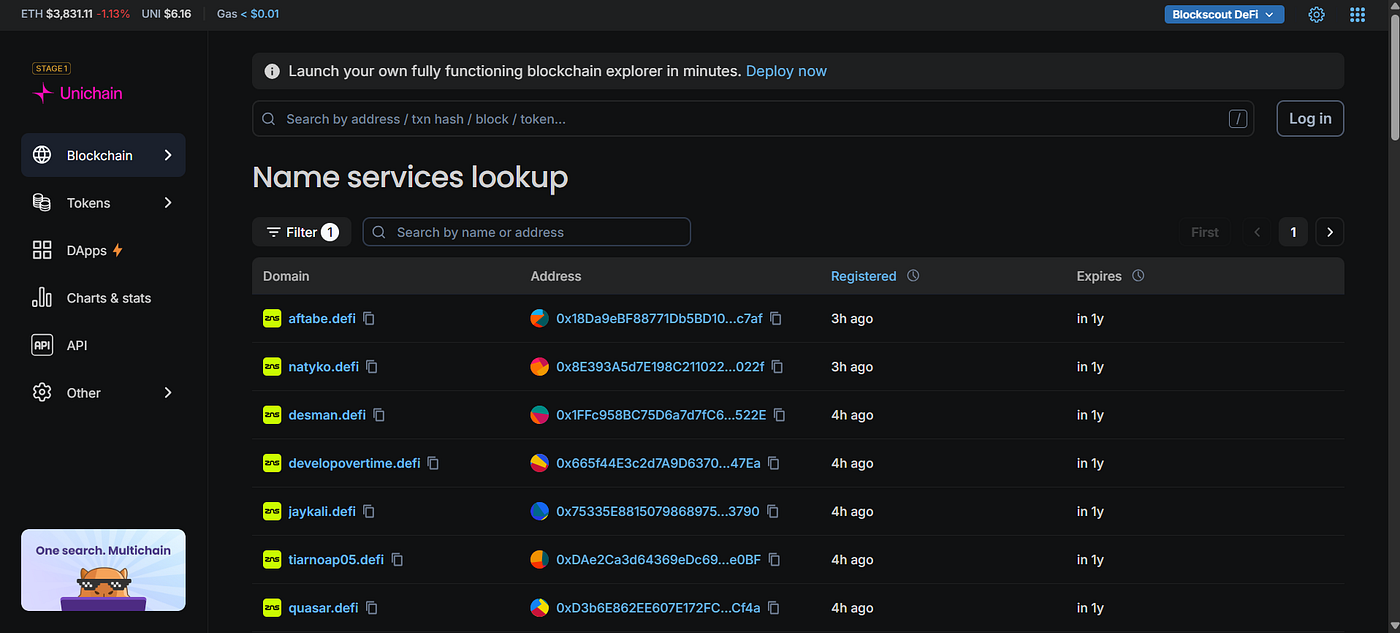Focus the search by address / txn hash field
1400x633 pixels.
pos(753,119)
